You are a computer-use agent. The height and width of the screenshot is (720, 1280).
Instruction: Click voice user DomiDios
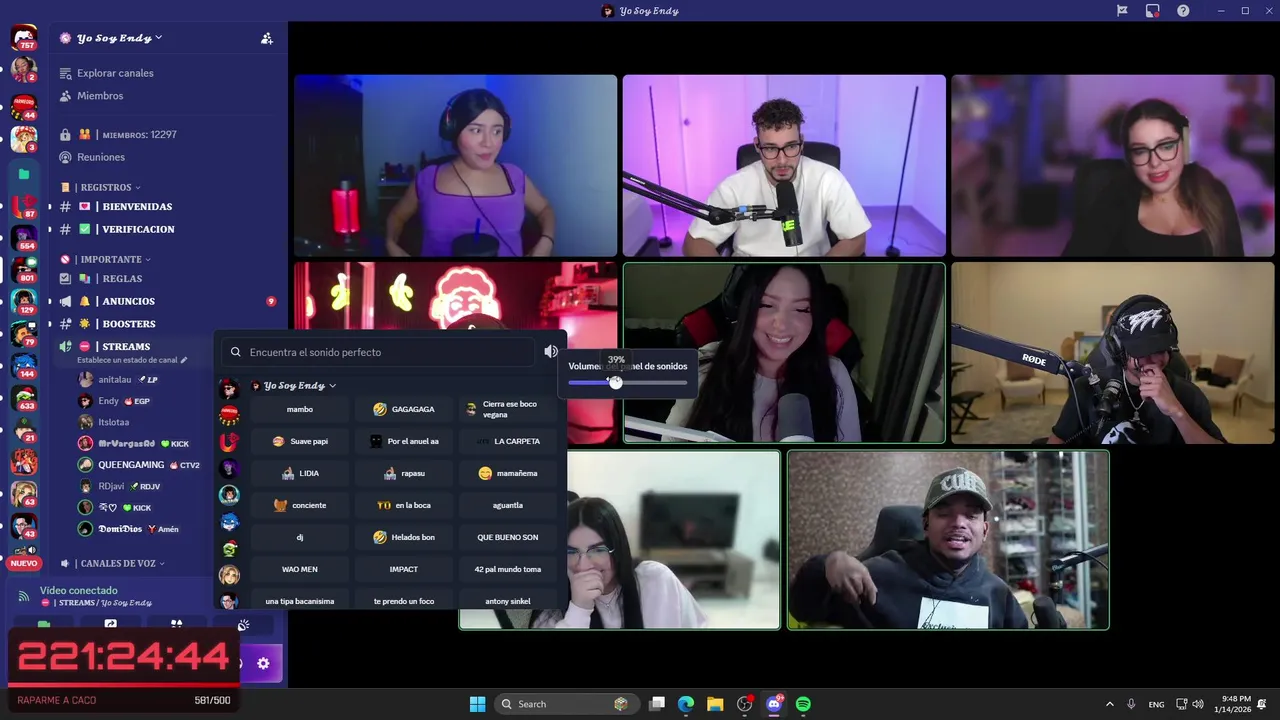pyautogui.click(x=128, y=529)
